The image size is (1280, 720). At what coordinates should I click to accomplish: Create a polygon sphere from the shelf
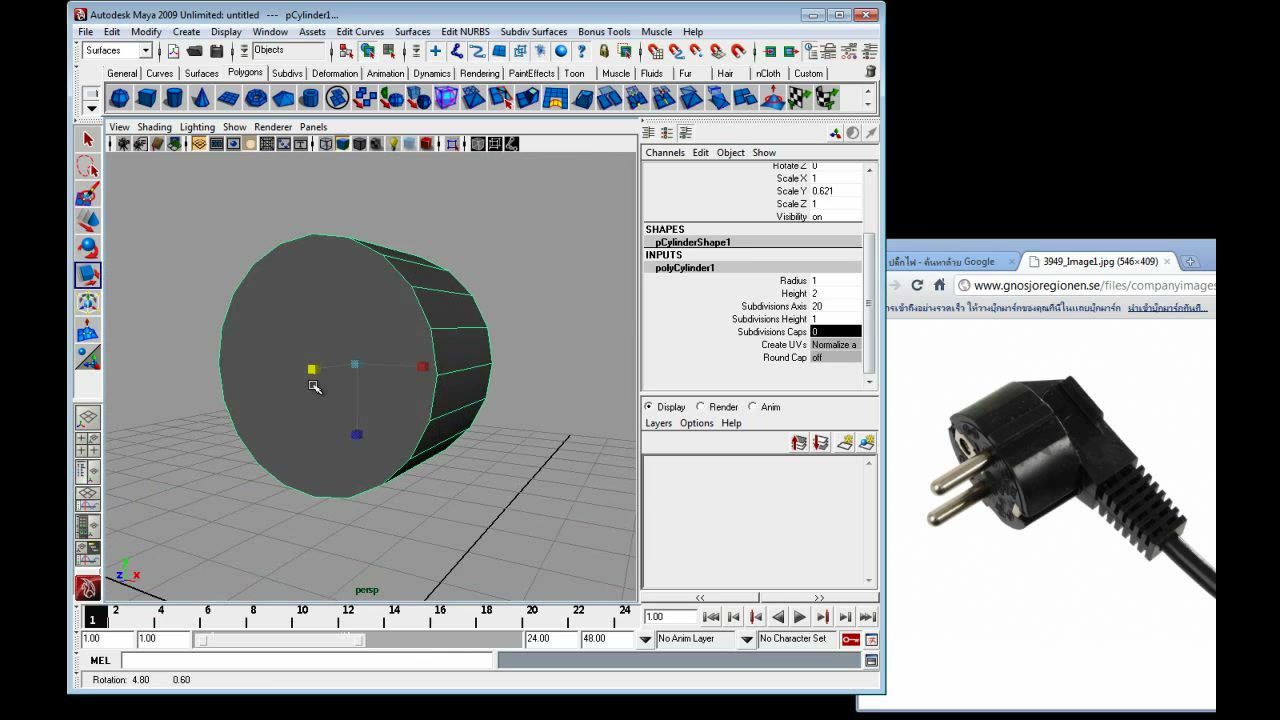tap(119, 98)
